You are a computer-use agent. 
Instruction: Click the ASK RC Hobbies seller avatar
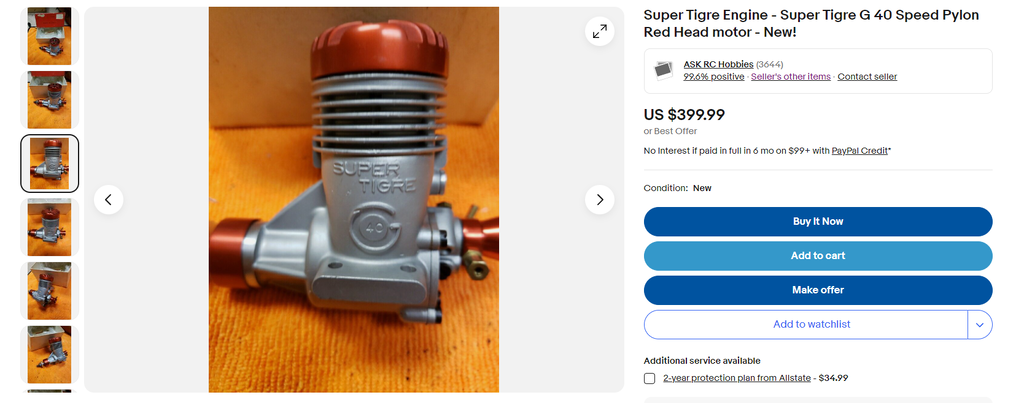pos(664,70)
